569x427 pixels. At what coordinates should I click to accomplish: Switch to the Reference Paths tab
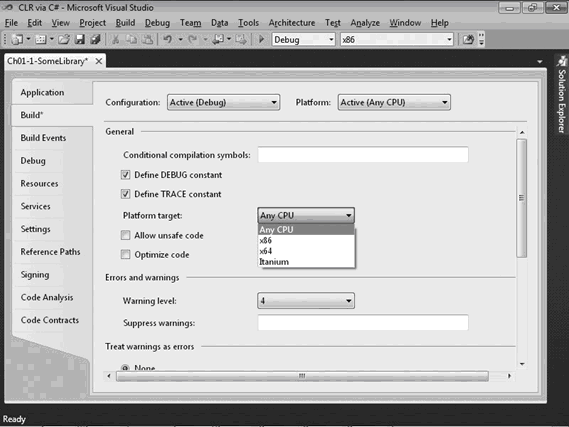(x=52, y=252)
